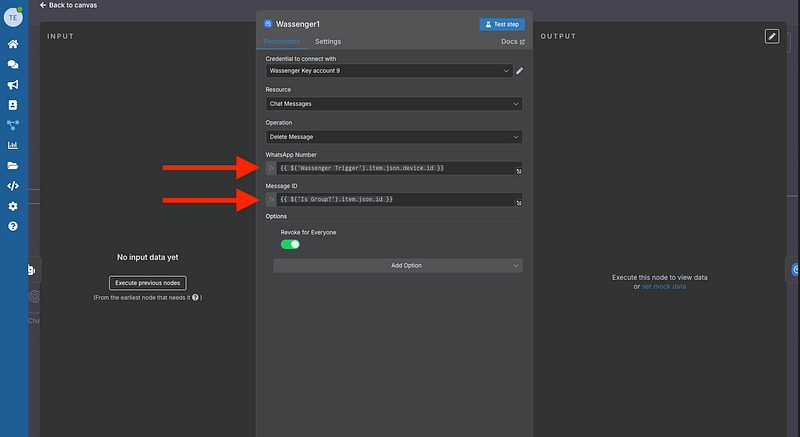Viewport: 800px width, 437px height.
Task: Open the Analytics chart icon
Action: (x=13, y=145)
